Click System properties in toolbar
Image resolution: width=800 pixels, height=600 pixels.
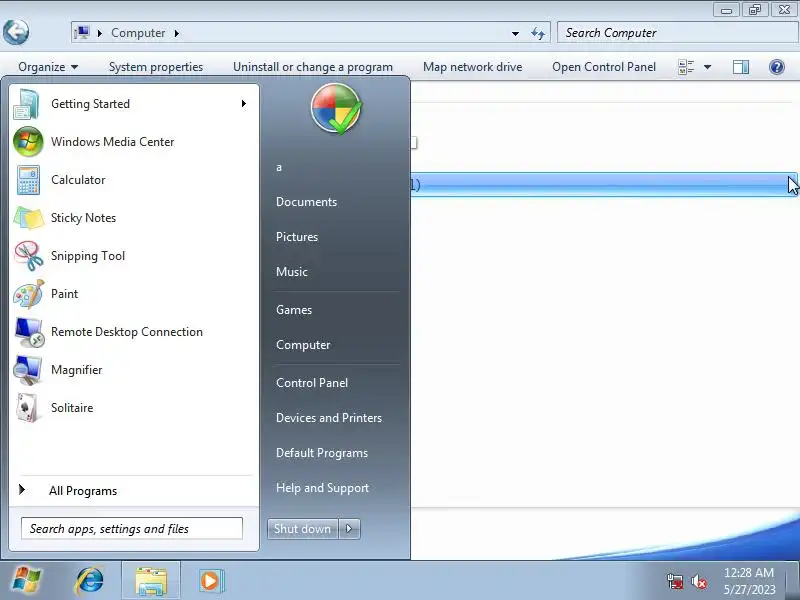tap(156, 67)
